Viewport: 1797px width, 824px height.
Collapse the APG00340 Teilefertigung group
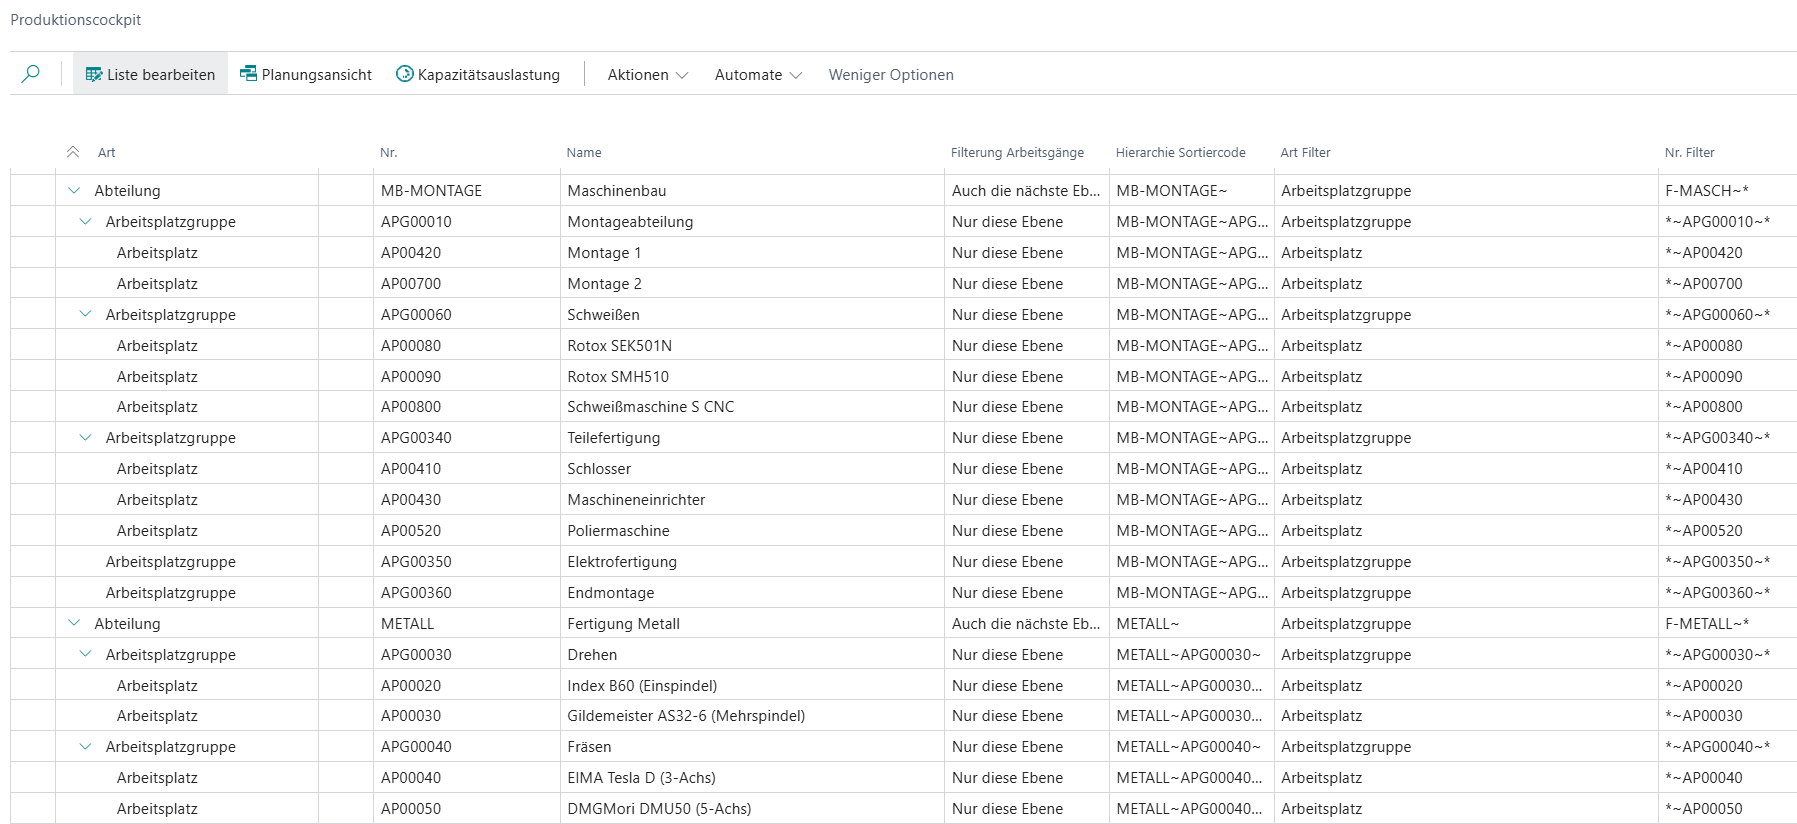point(85,437)
